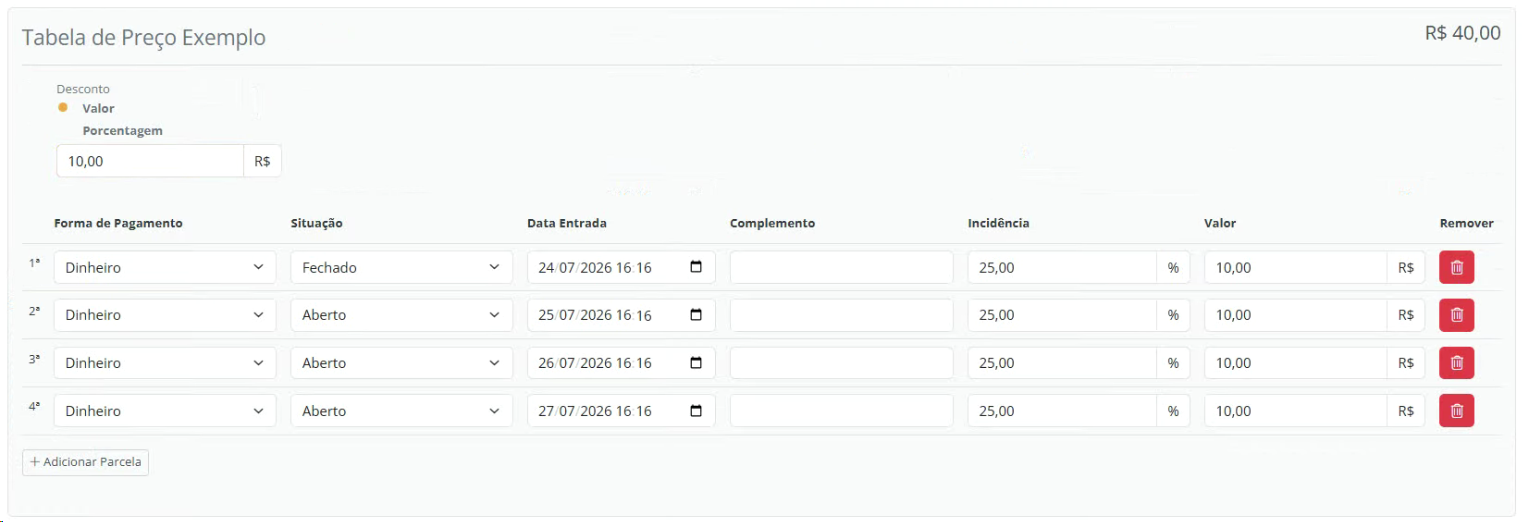Click Adicionar Parcela button
The height and width of the screenshot is (522, 1522).
click(85, 462)
